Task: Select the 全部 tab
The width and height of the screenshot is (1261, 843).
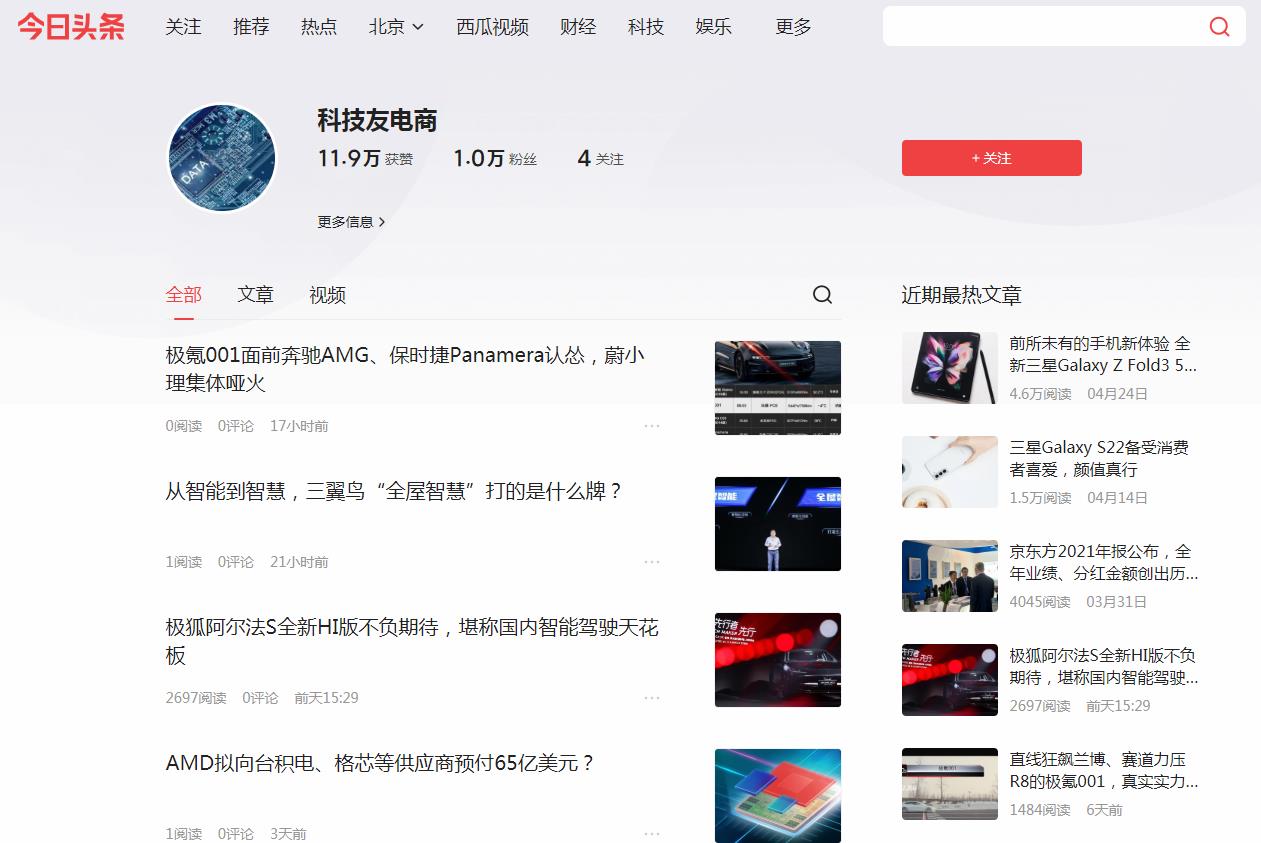Action: [184, 295]
